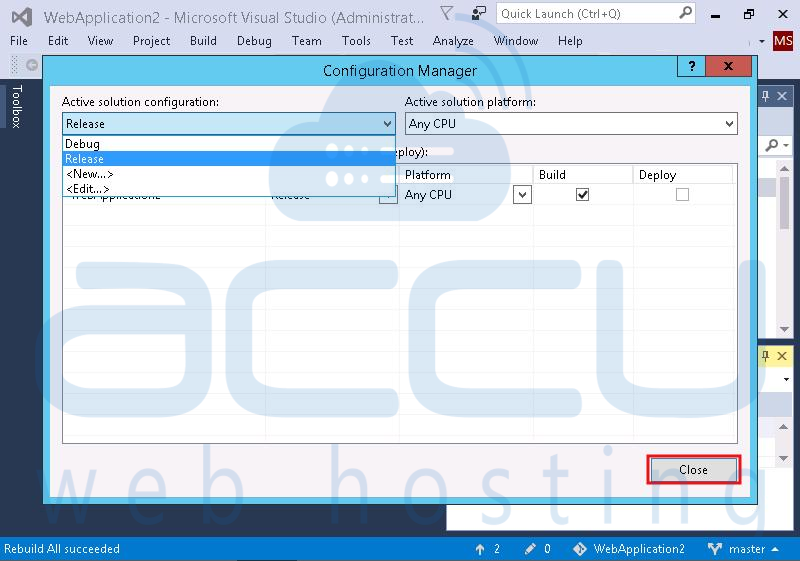Pin the lower right yellow panel
Viewport: 800px width, 561px height.
click(765, 355)
